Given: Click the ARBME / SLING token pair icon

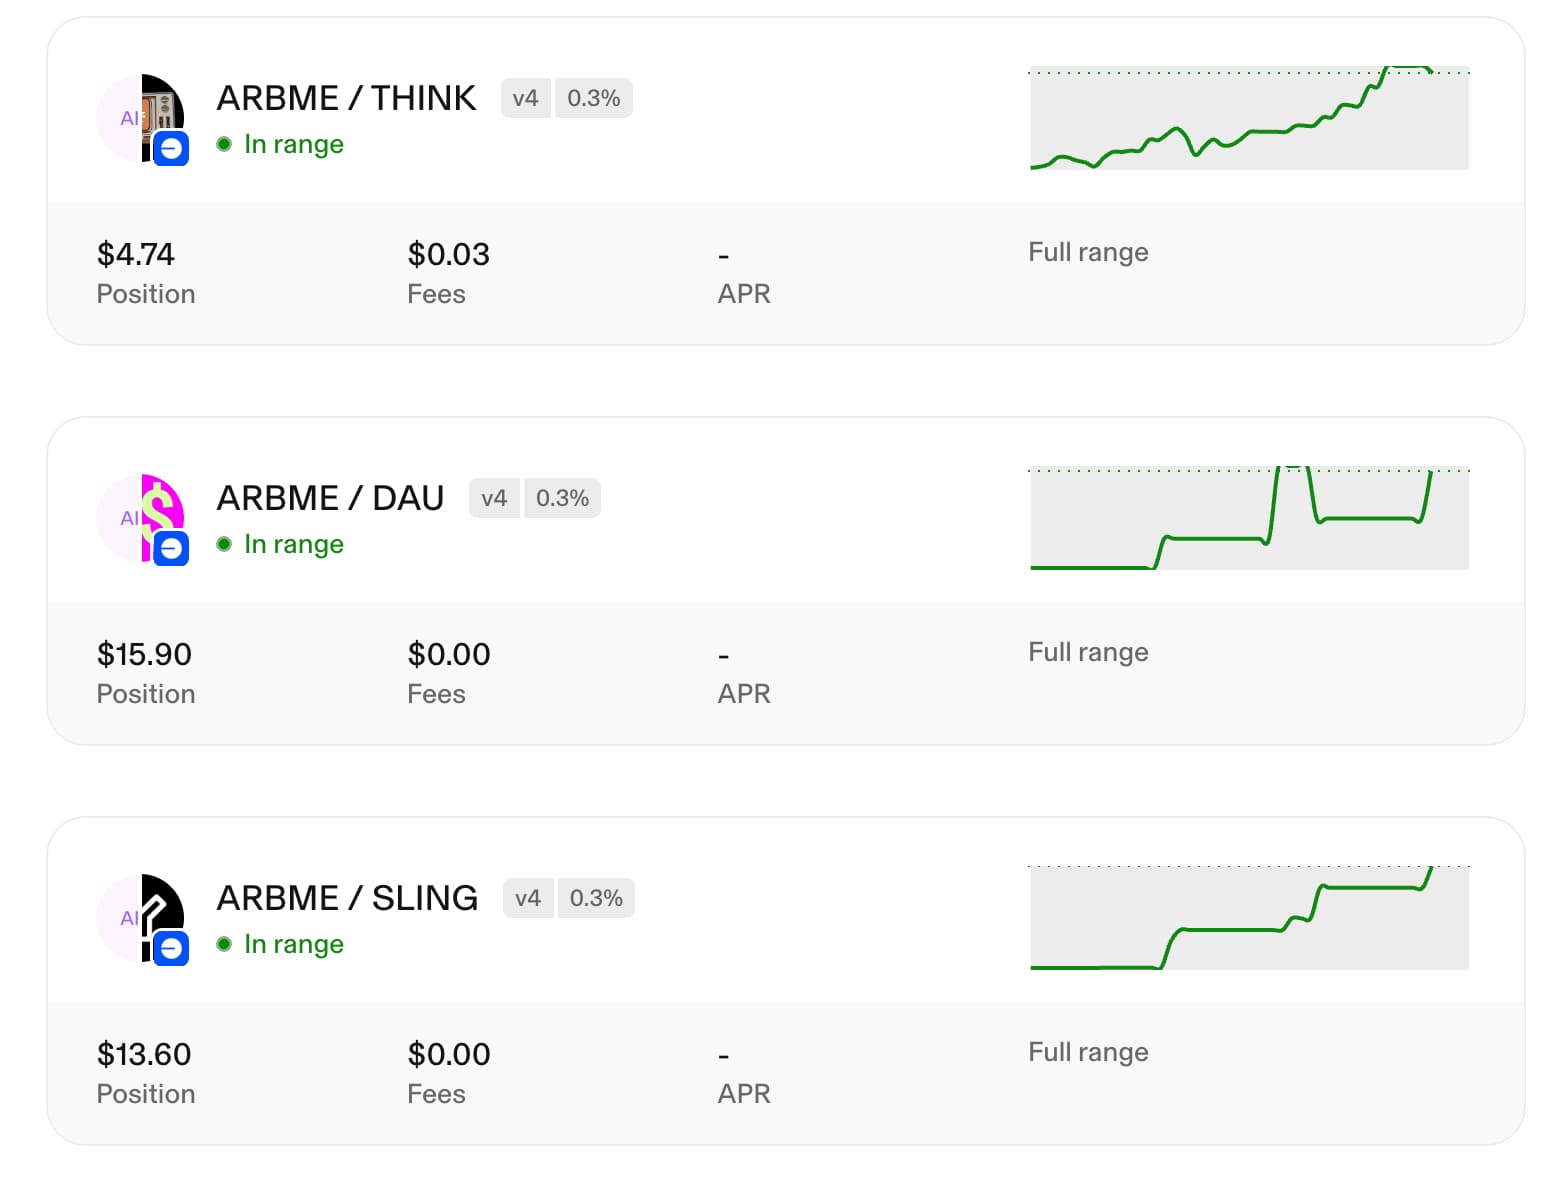Looking at the screenshot, I should [141, 918].
